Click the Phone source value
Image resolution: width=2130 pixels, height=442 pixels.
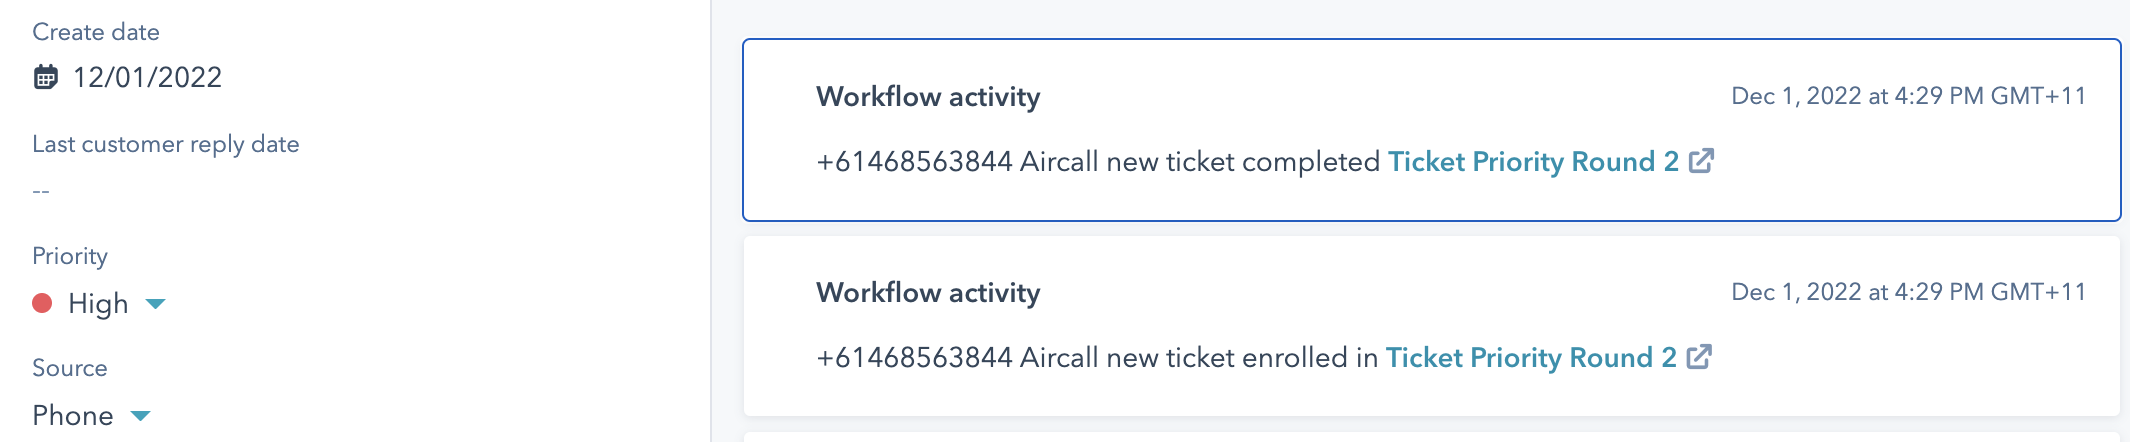tap(73, 415)
